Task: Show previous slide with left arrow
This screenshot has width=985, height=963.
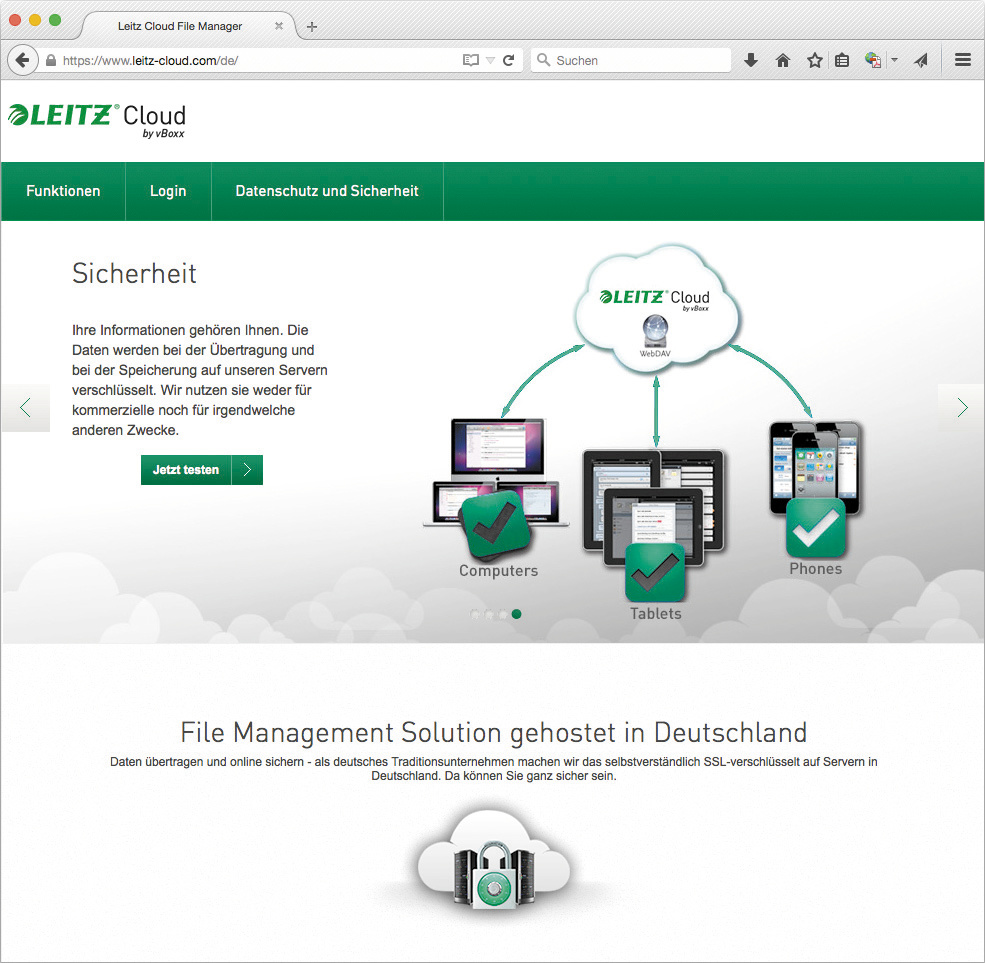Action: coord(25,408)
